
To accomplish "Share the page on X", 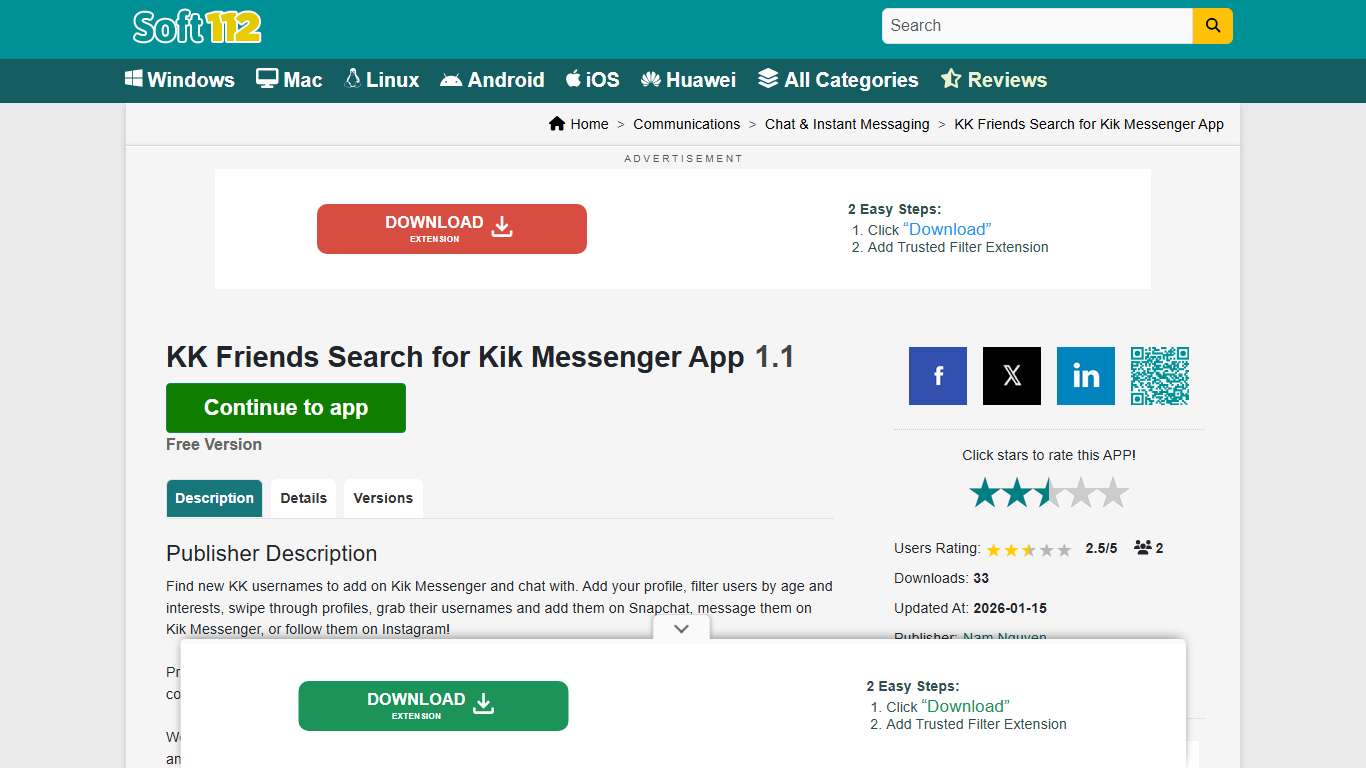I will [x=1011, y=376].
